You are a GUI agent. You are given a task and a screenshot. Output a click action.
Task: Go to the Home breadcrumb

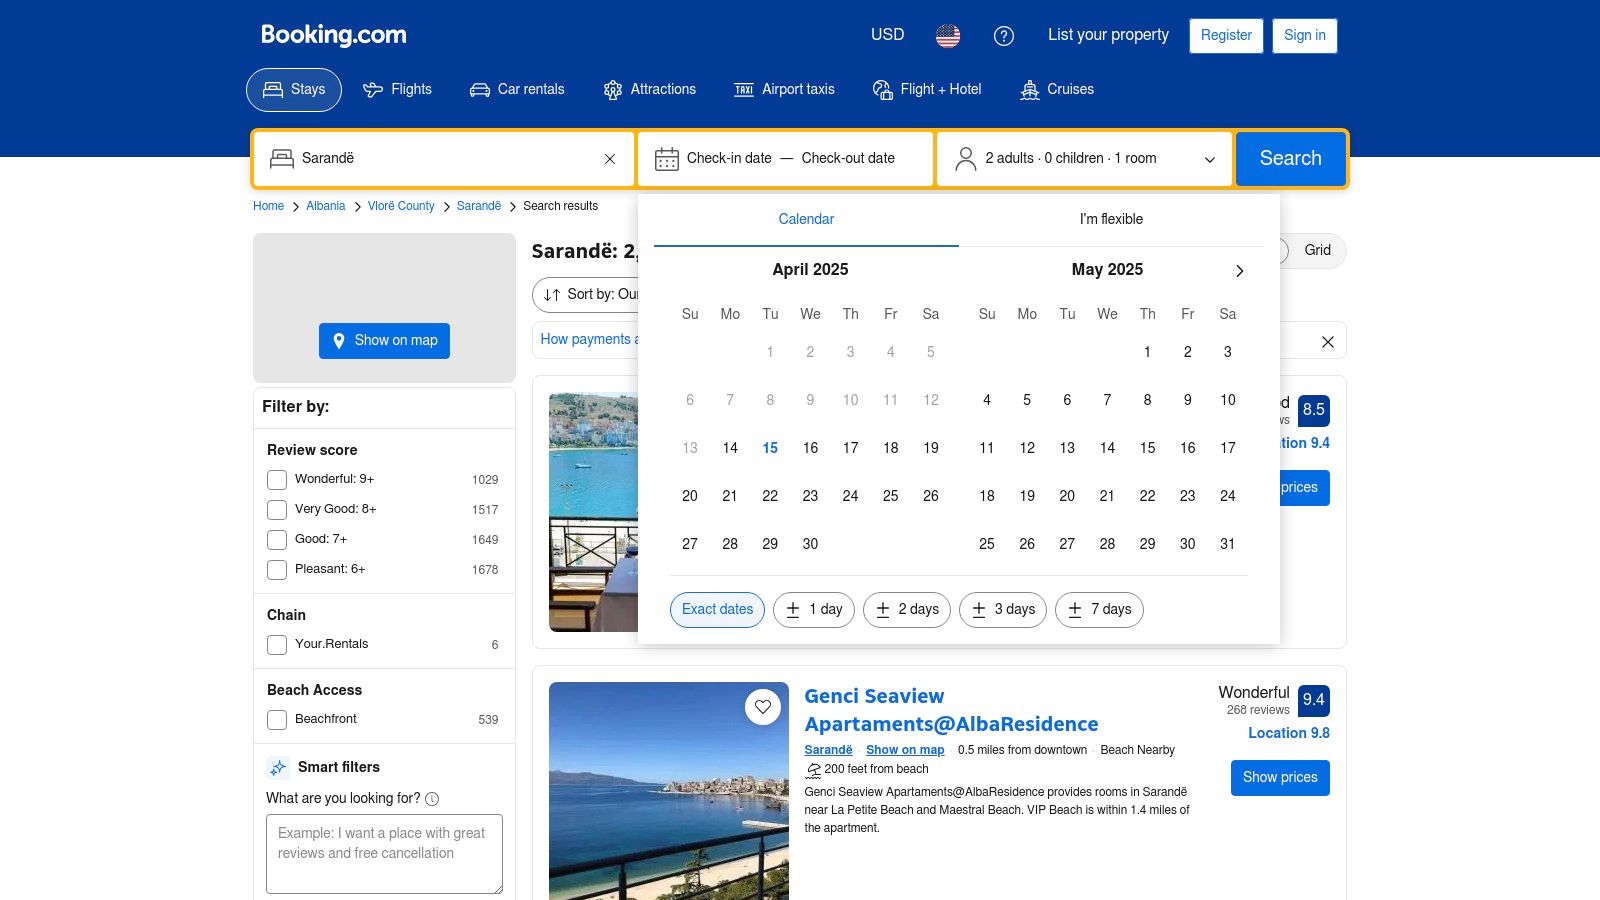coord(268,206)
